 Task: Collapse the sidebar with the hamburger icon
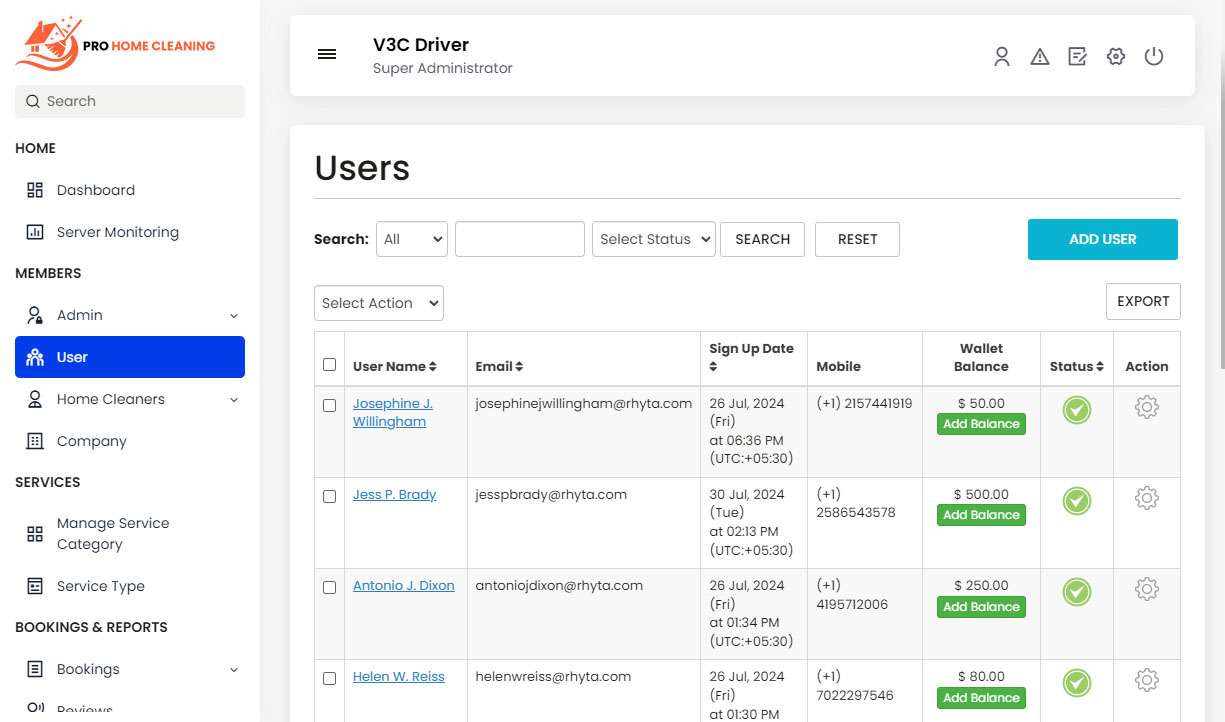(327, 54)
